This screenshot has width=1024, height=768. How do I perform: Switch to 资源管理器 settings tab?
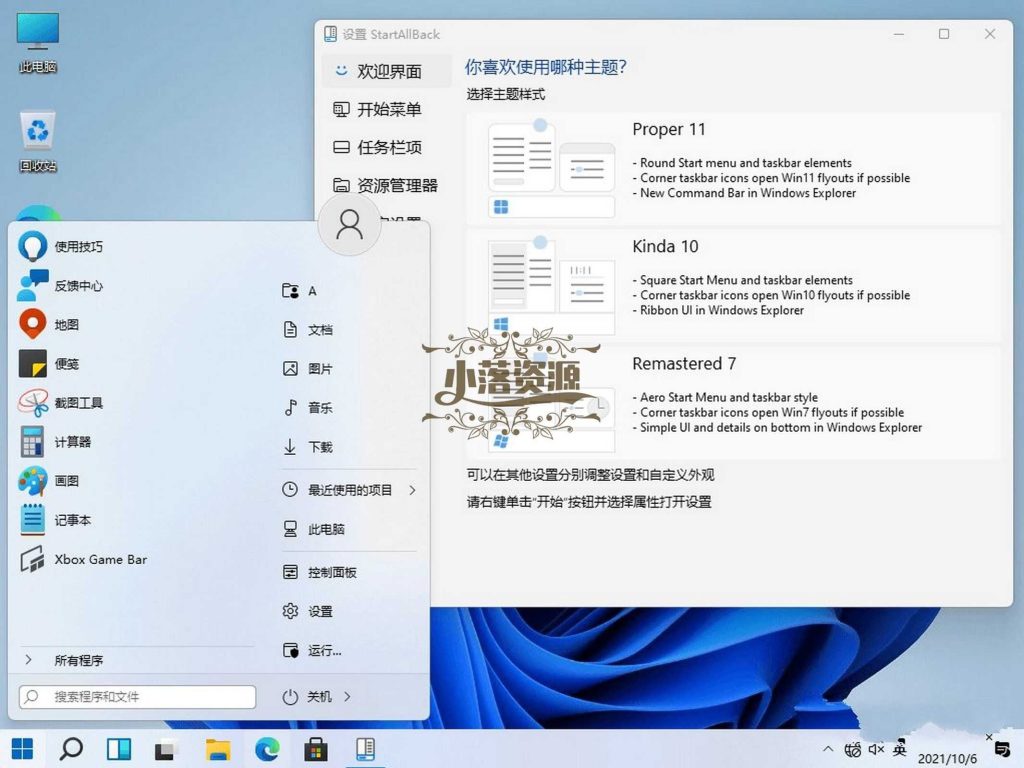[x=387, y=185]
